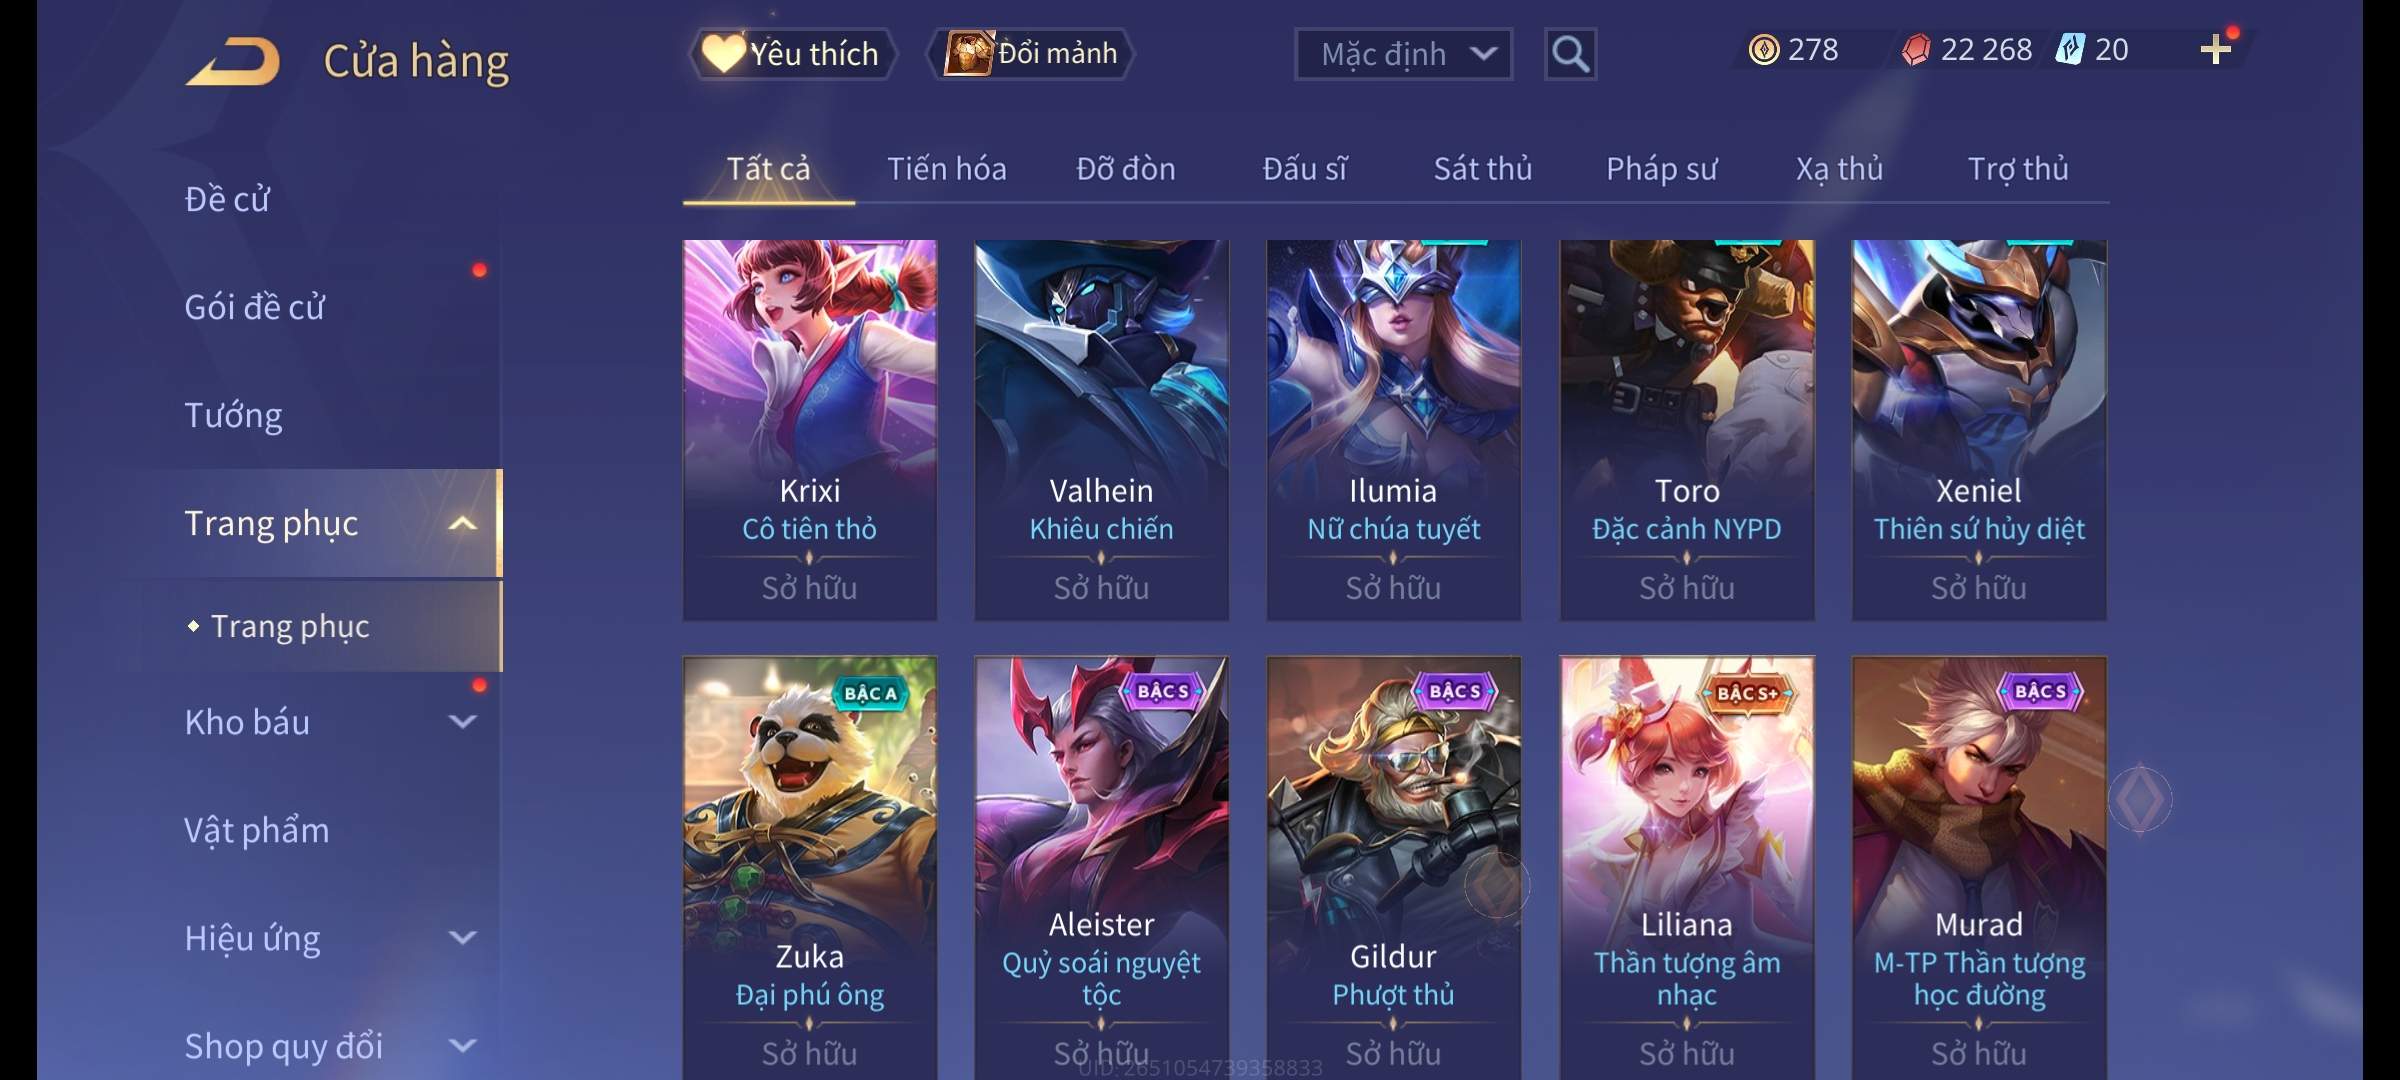The height and width of the screenshot is (1080, 2400).
Task: Switch to the Sát thủ tab
Action: (x=1483, y=168)
